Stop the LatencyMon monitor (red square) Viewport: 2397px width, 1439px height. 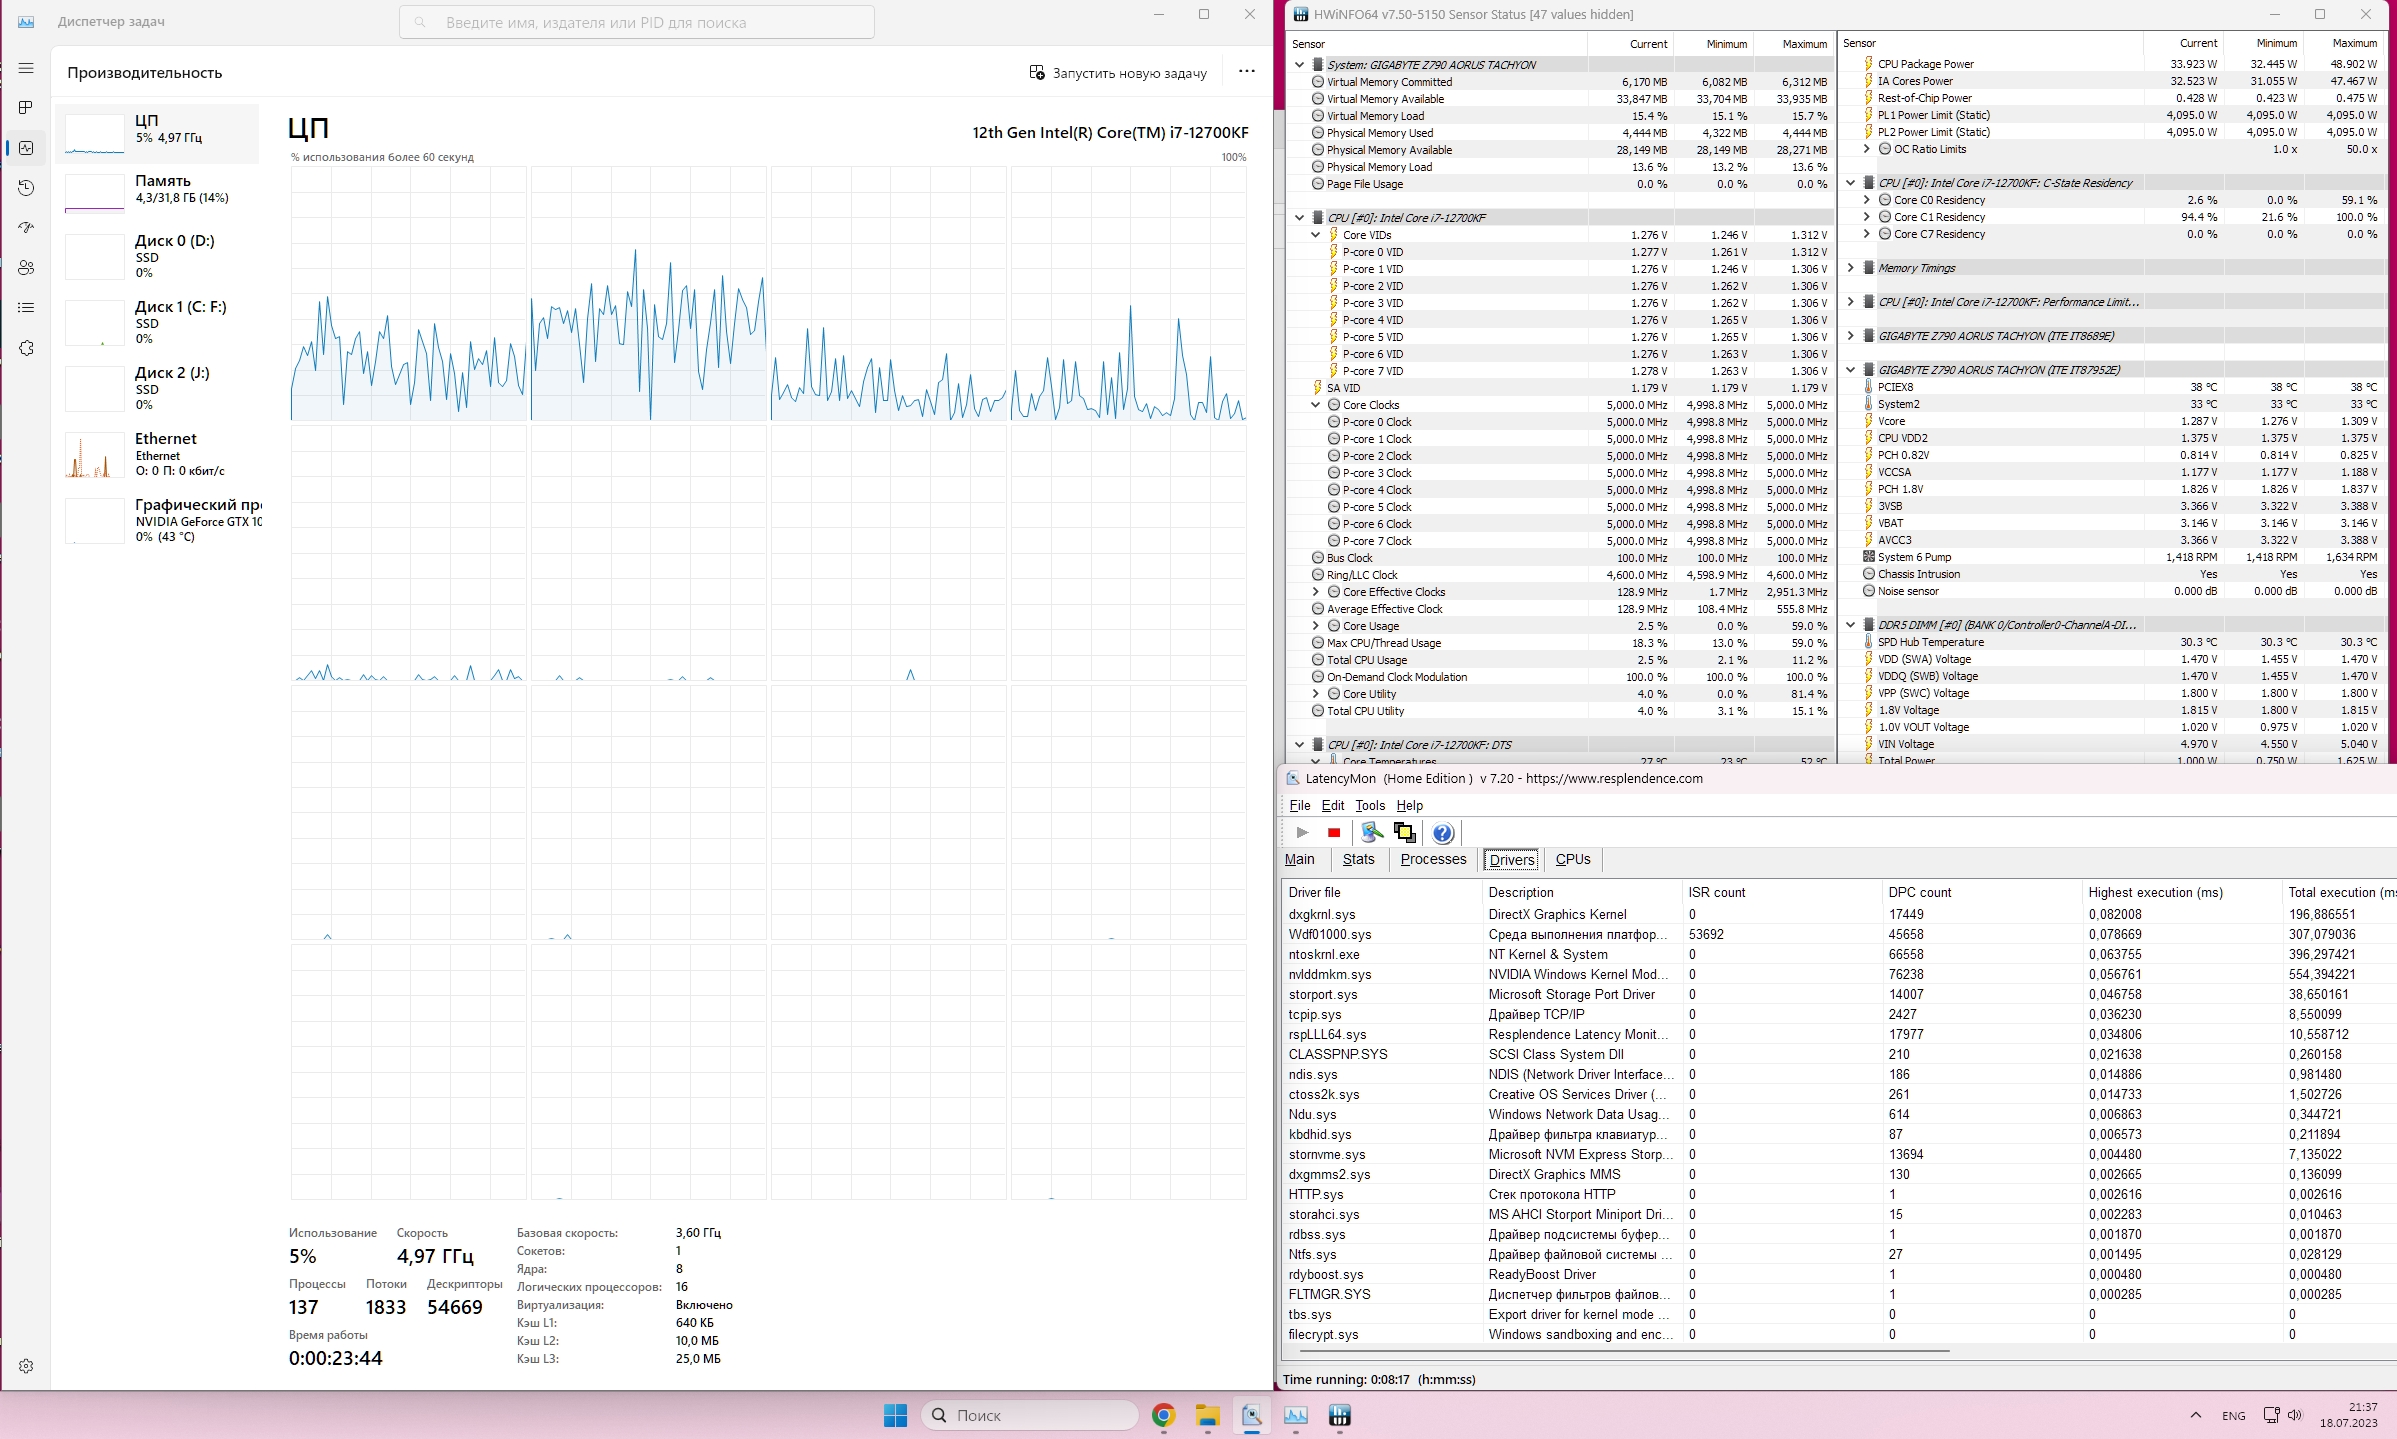[1333, 833]
